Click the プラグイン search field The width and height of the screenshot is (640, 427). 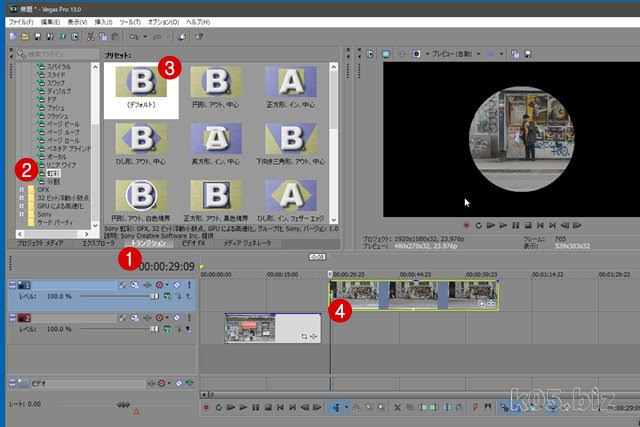coord(58,54)
